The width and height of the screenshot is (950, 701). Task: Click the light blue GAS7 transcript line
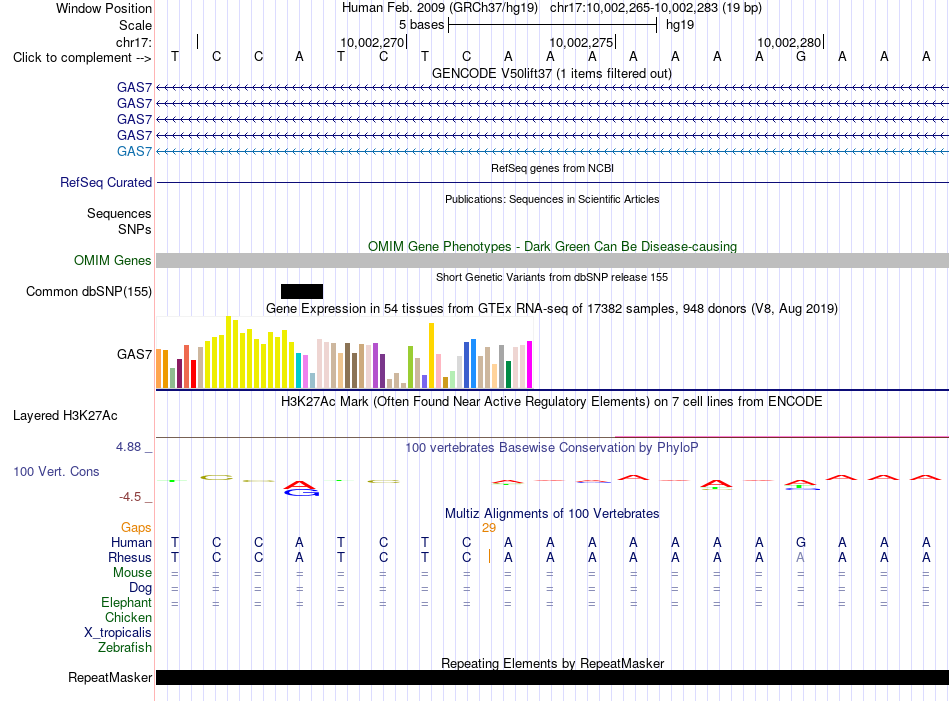pyautogui.click(x=552, y=151)
